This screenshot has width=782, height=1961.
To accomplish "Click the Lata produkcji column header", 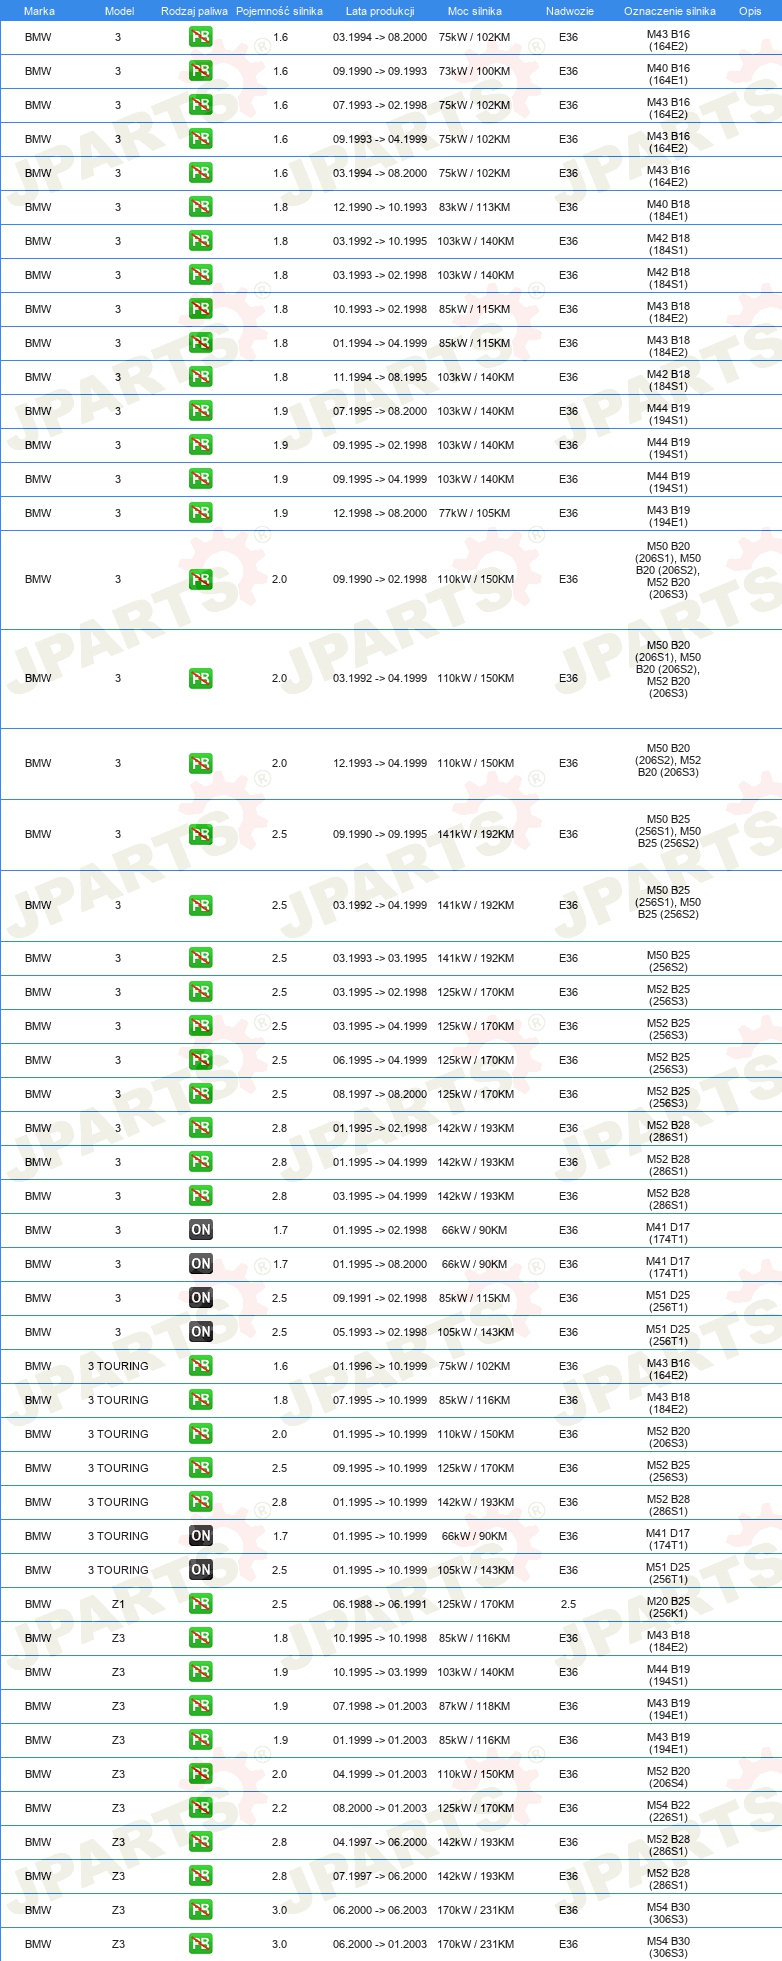I will point(380,11).
